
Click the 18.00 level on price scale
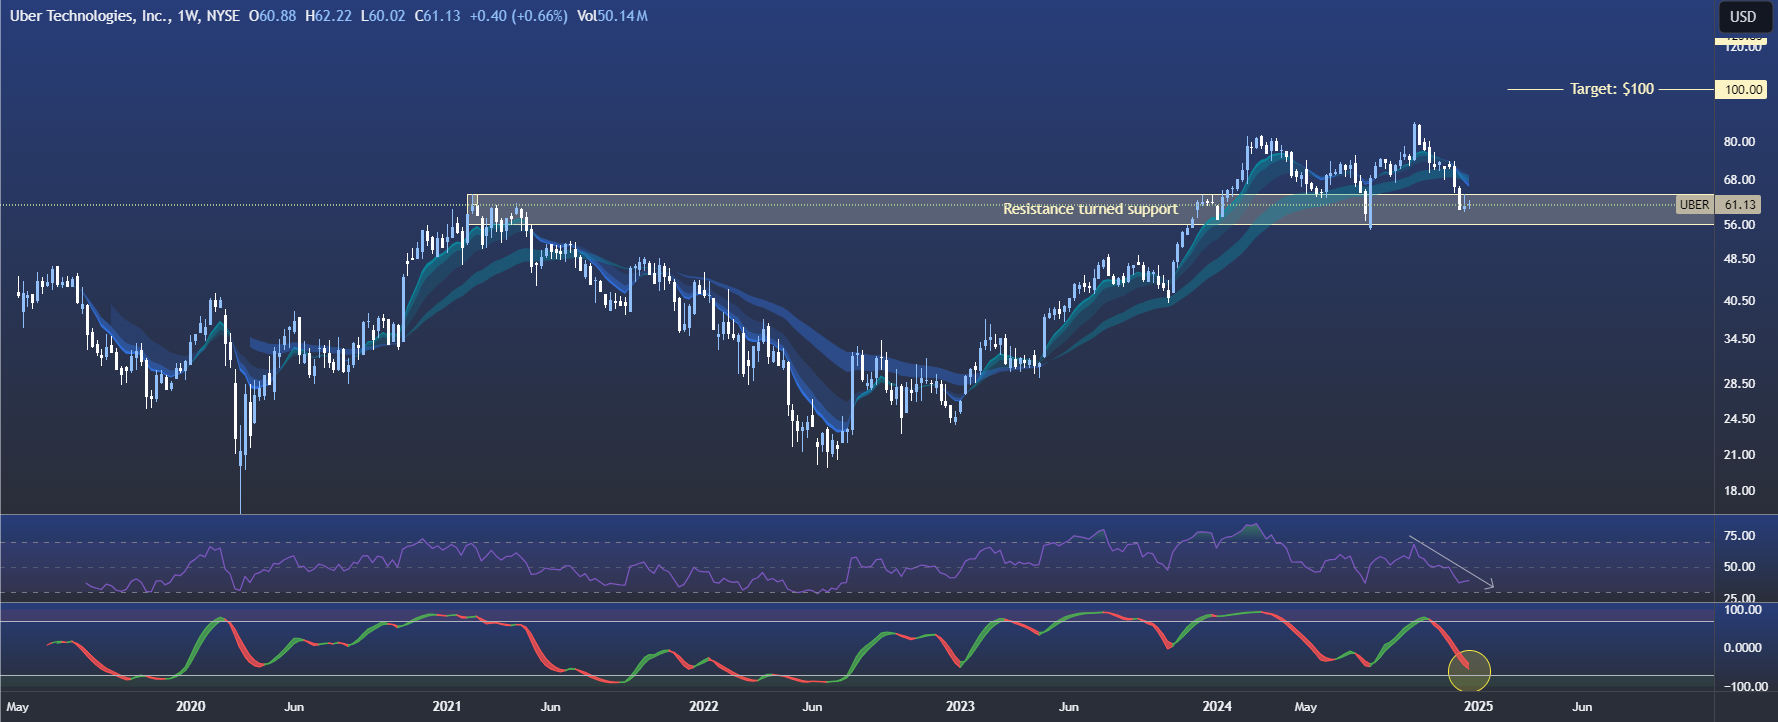point(1739,491)
